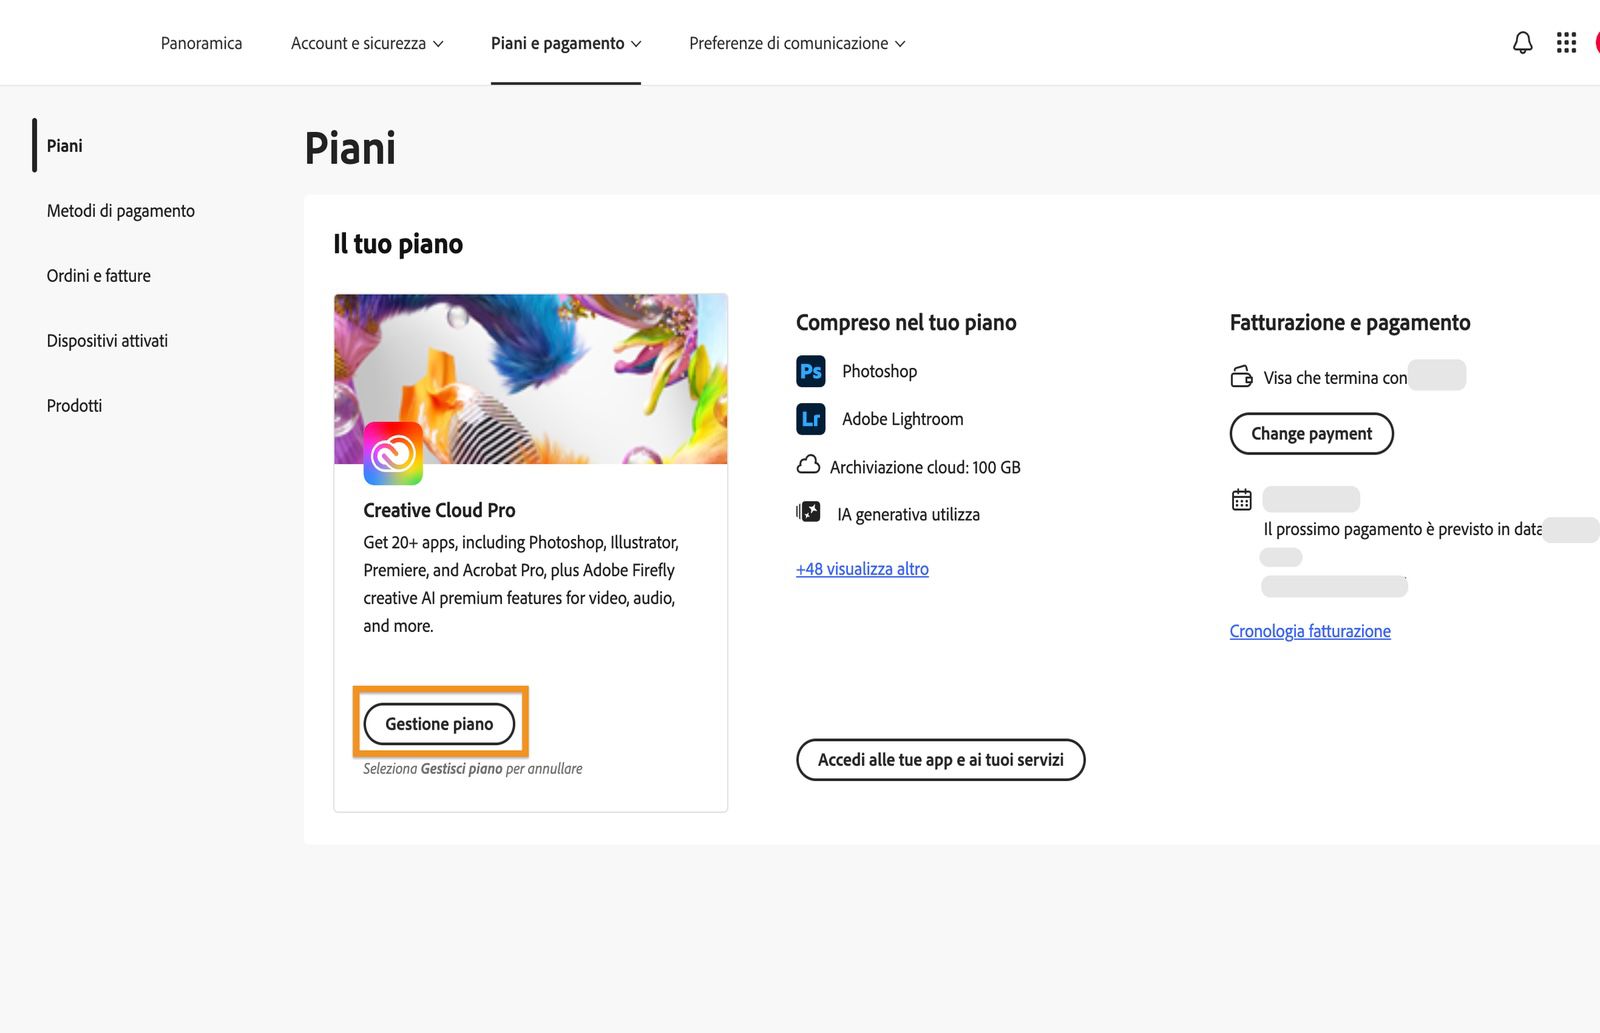Expand Preferenze di comunicazione dropdown
The height and width of the screenshot is (1033, 1600).
tap(797, 43)
